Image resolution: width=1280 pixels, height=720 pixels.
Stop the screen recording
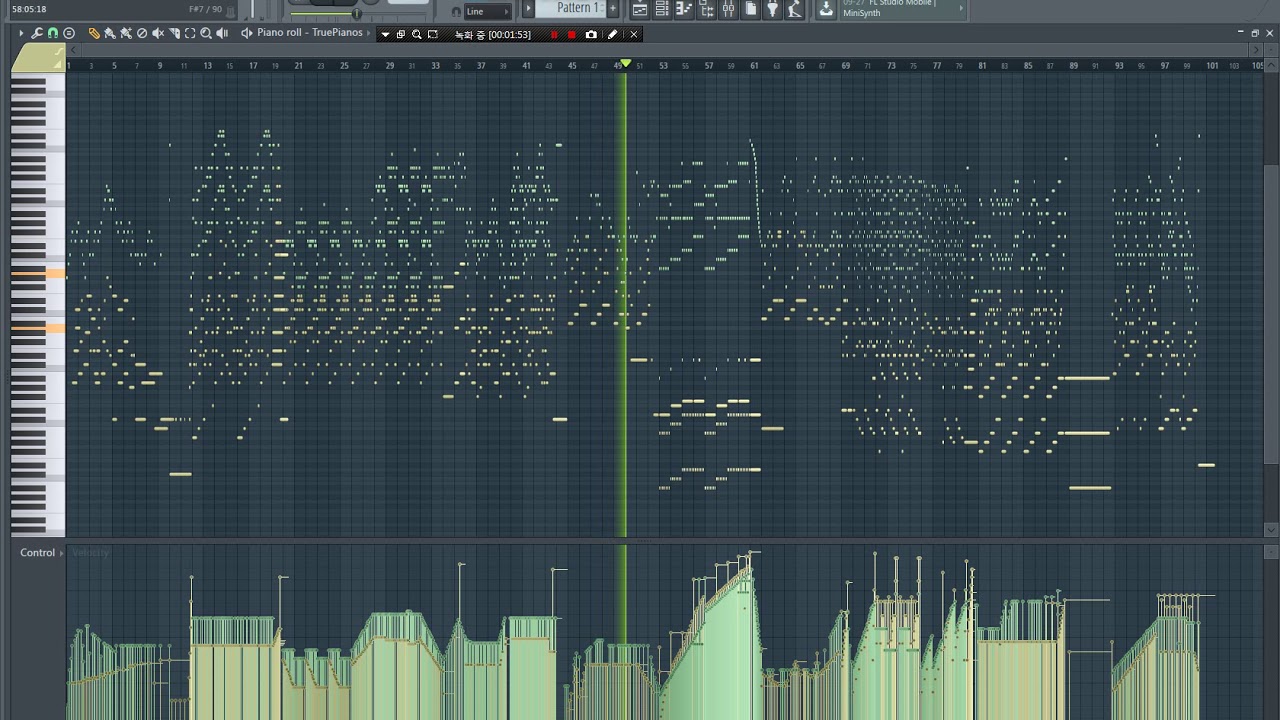tap(572, 34)
